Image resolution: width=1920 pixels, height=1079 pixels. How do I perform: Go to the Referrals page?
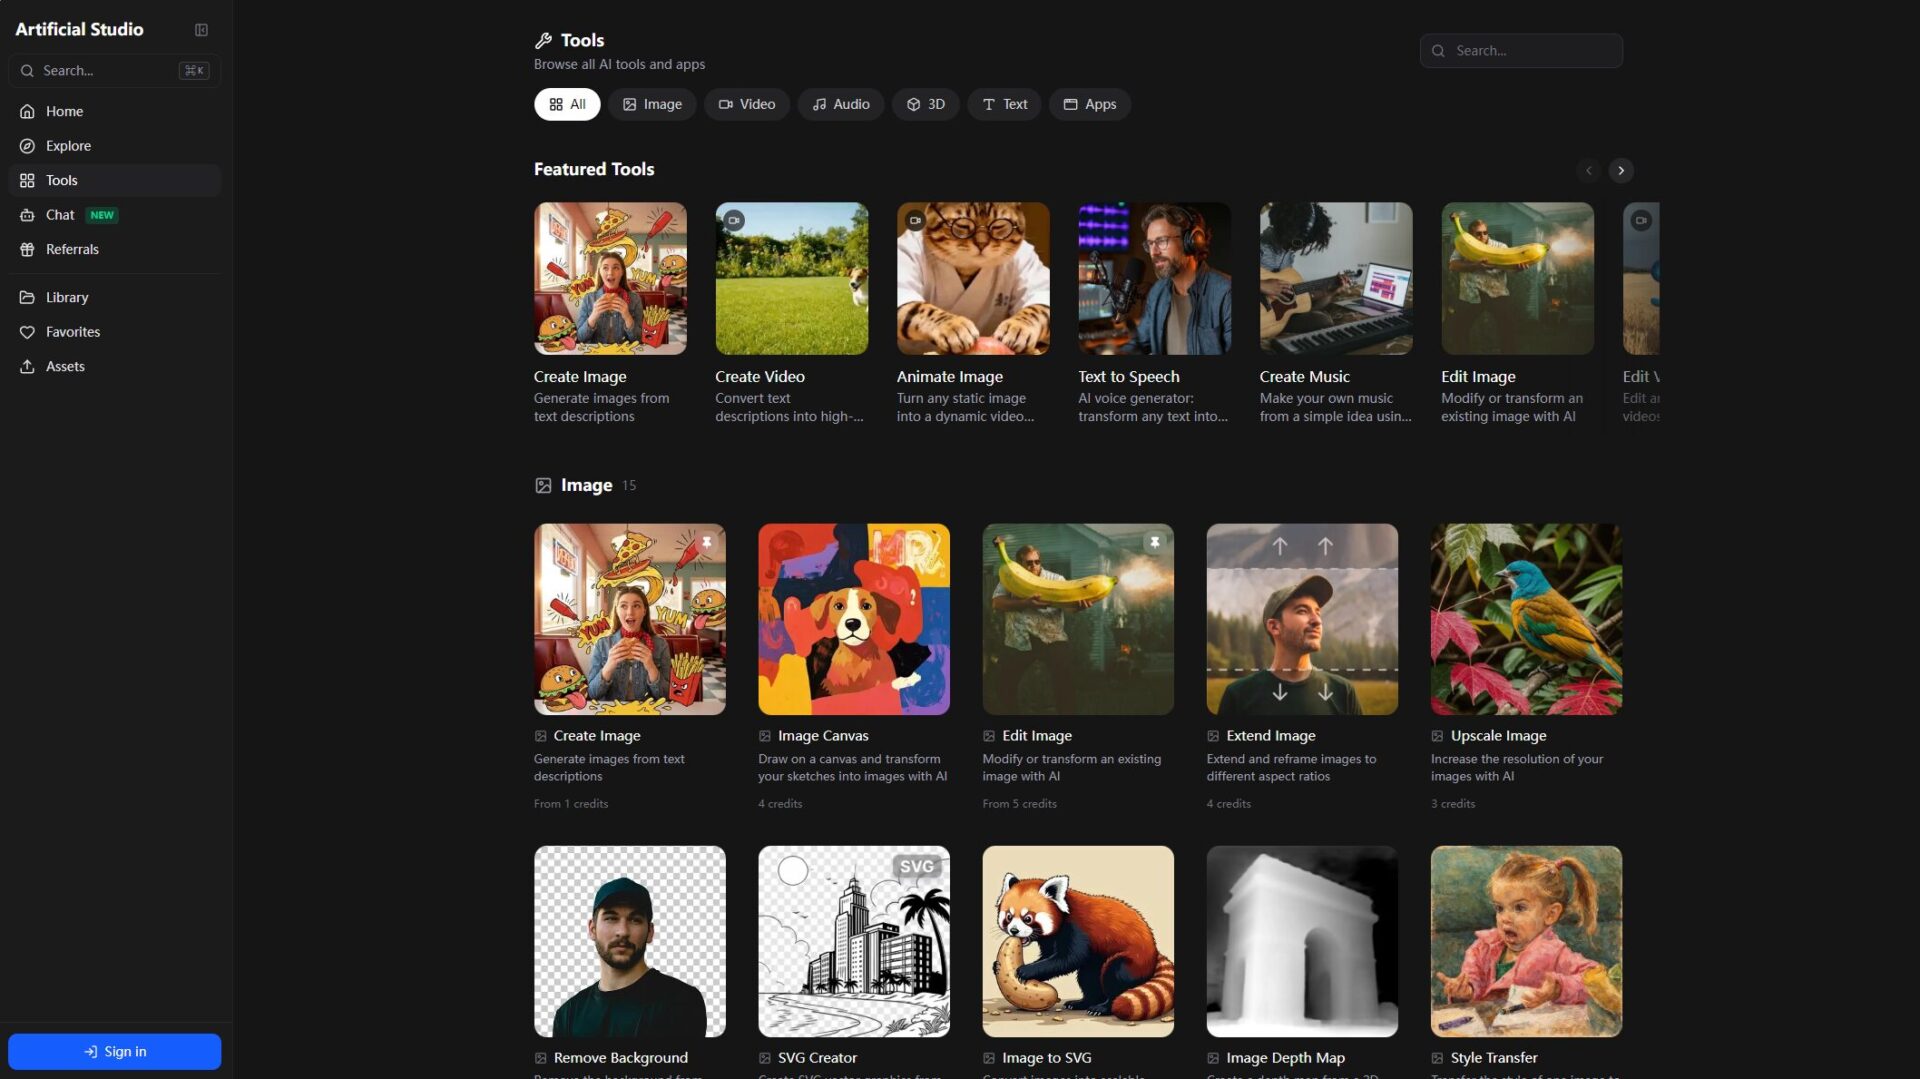coord(72,249)
